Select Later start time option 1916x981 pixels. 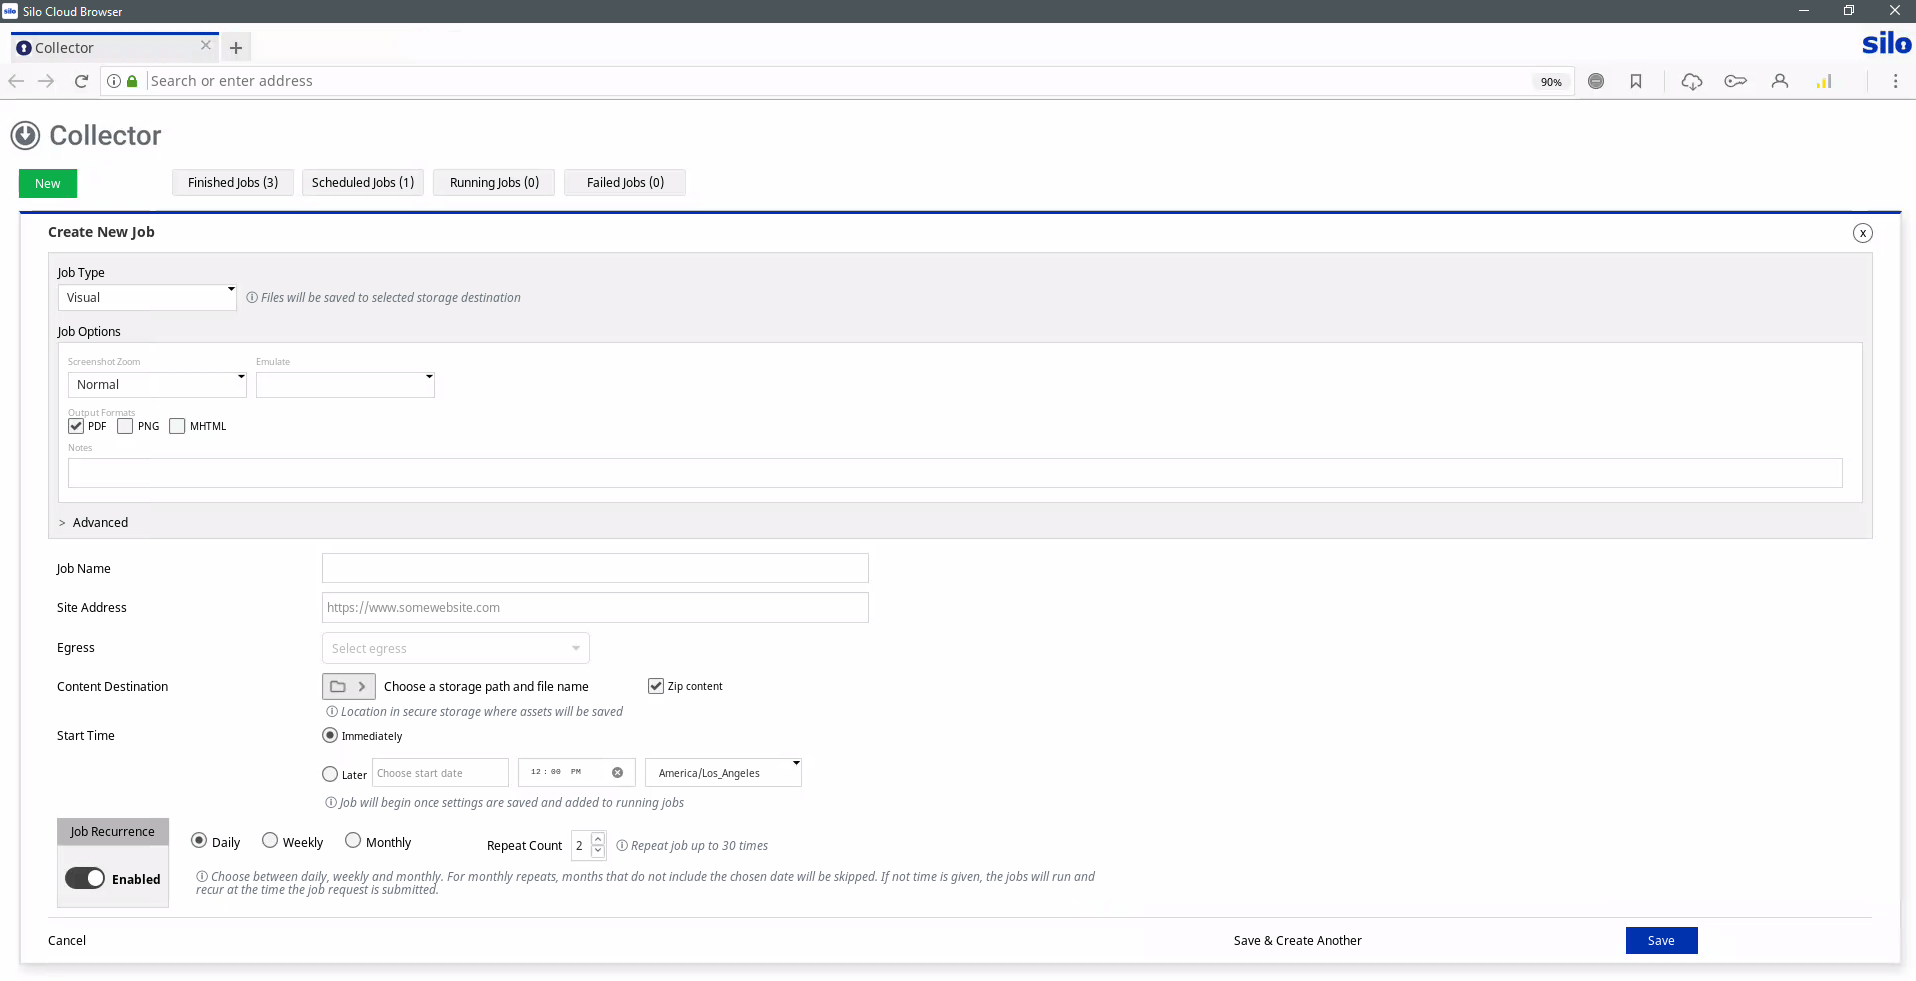coord(330,774)
